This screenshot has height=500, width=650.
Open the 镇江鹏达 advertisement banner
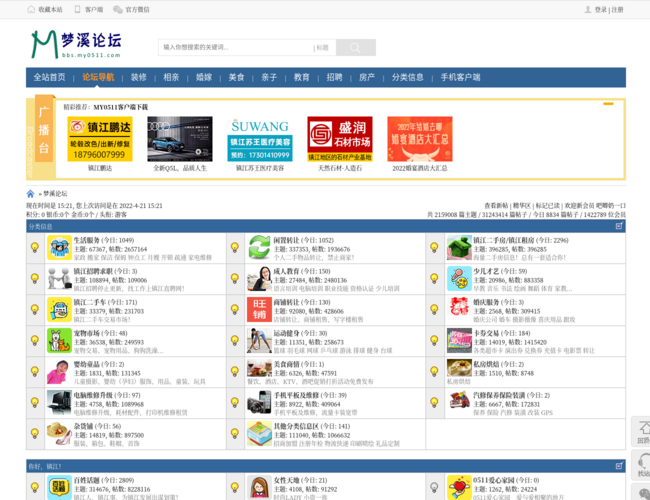point(100,139)
